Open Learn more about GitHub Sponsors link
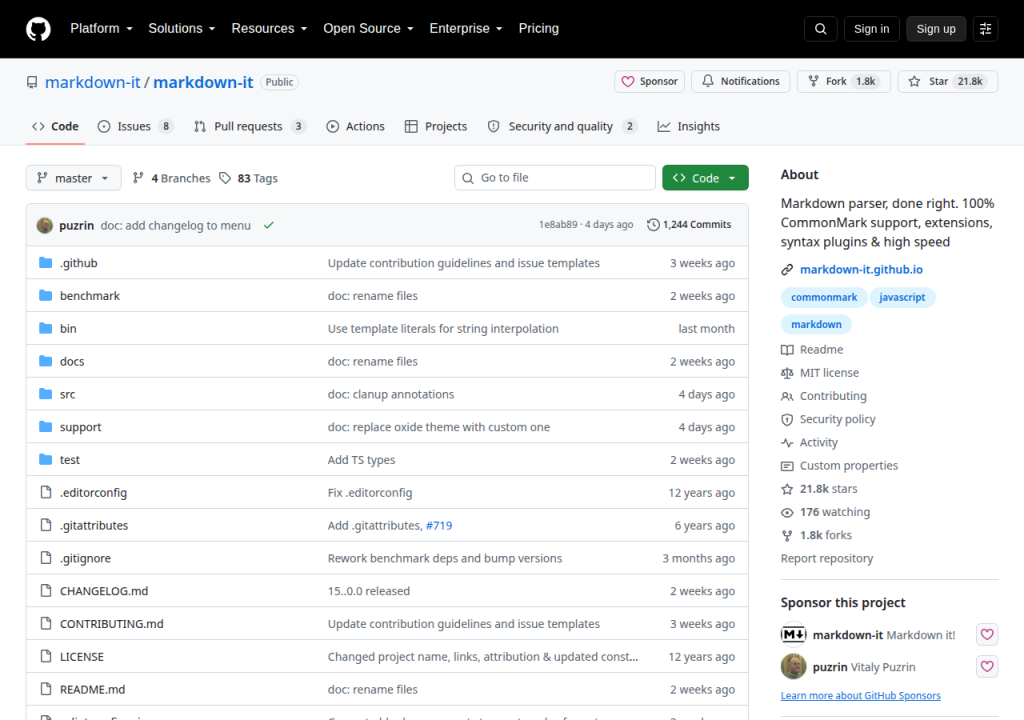The height and width of the screenshot is (720, 1024). pos(860,695)
